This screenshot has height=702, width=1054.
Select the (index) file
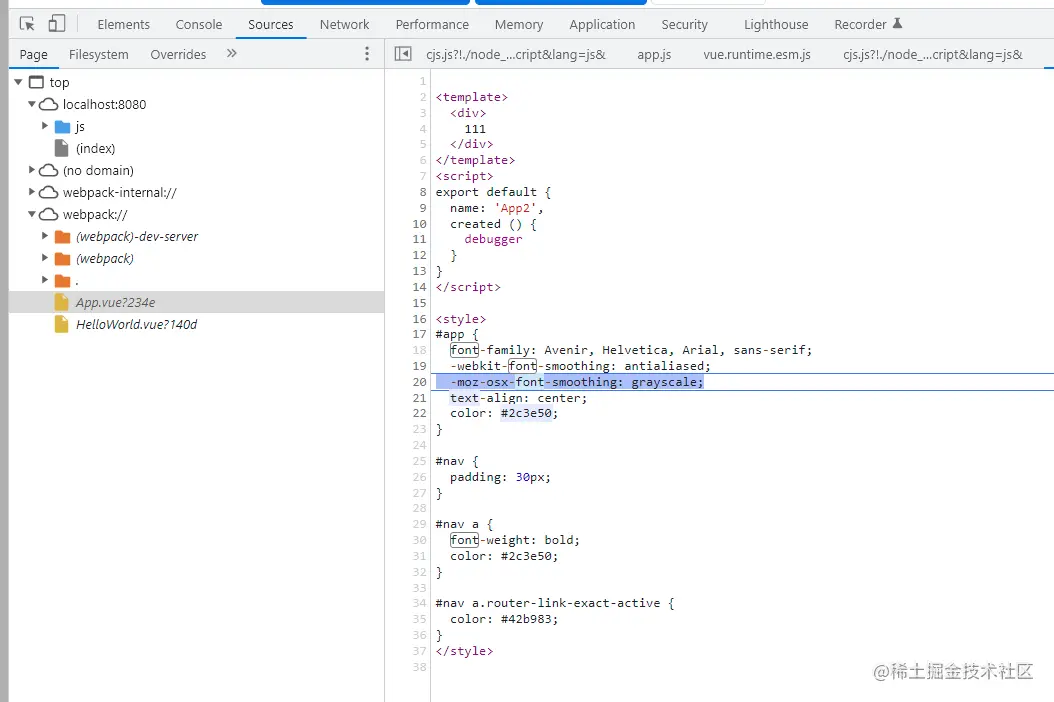tap(95, 149)
